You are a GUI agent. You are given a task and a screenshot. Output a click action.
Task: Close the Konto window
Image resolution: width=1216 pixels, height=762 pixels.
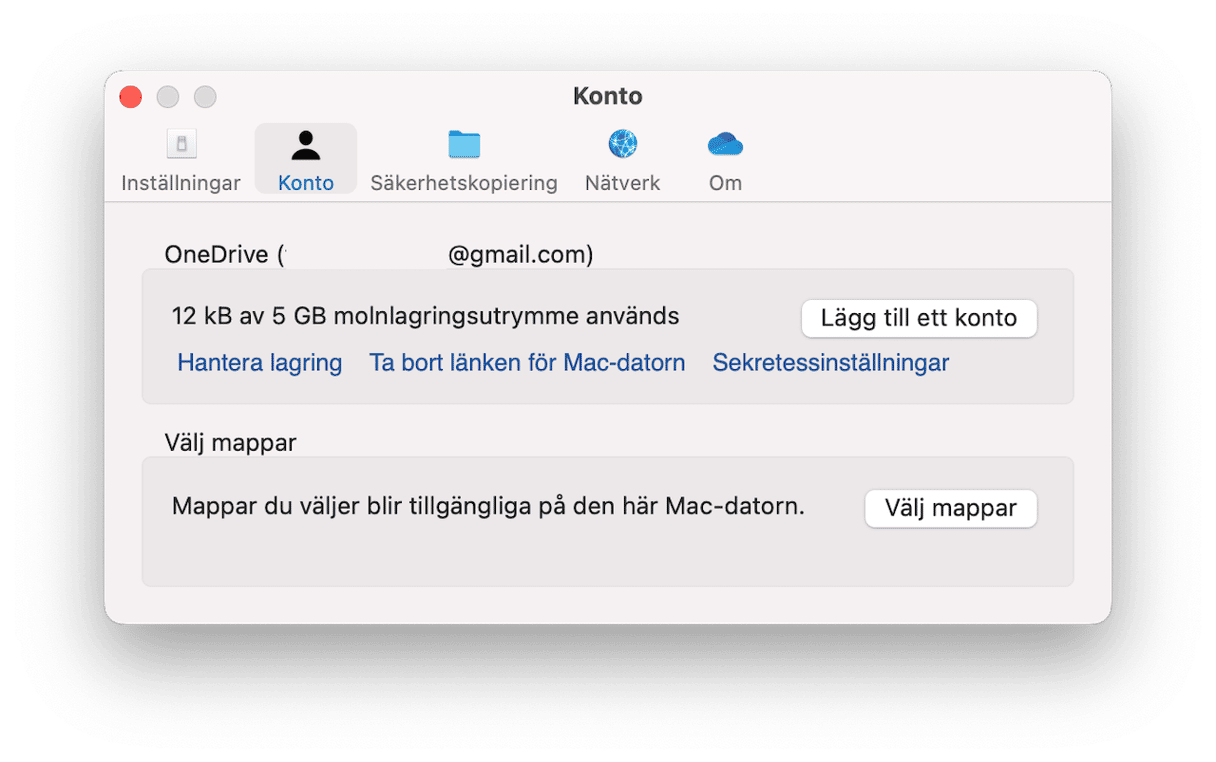click(130, 97)
